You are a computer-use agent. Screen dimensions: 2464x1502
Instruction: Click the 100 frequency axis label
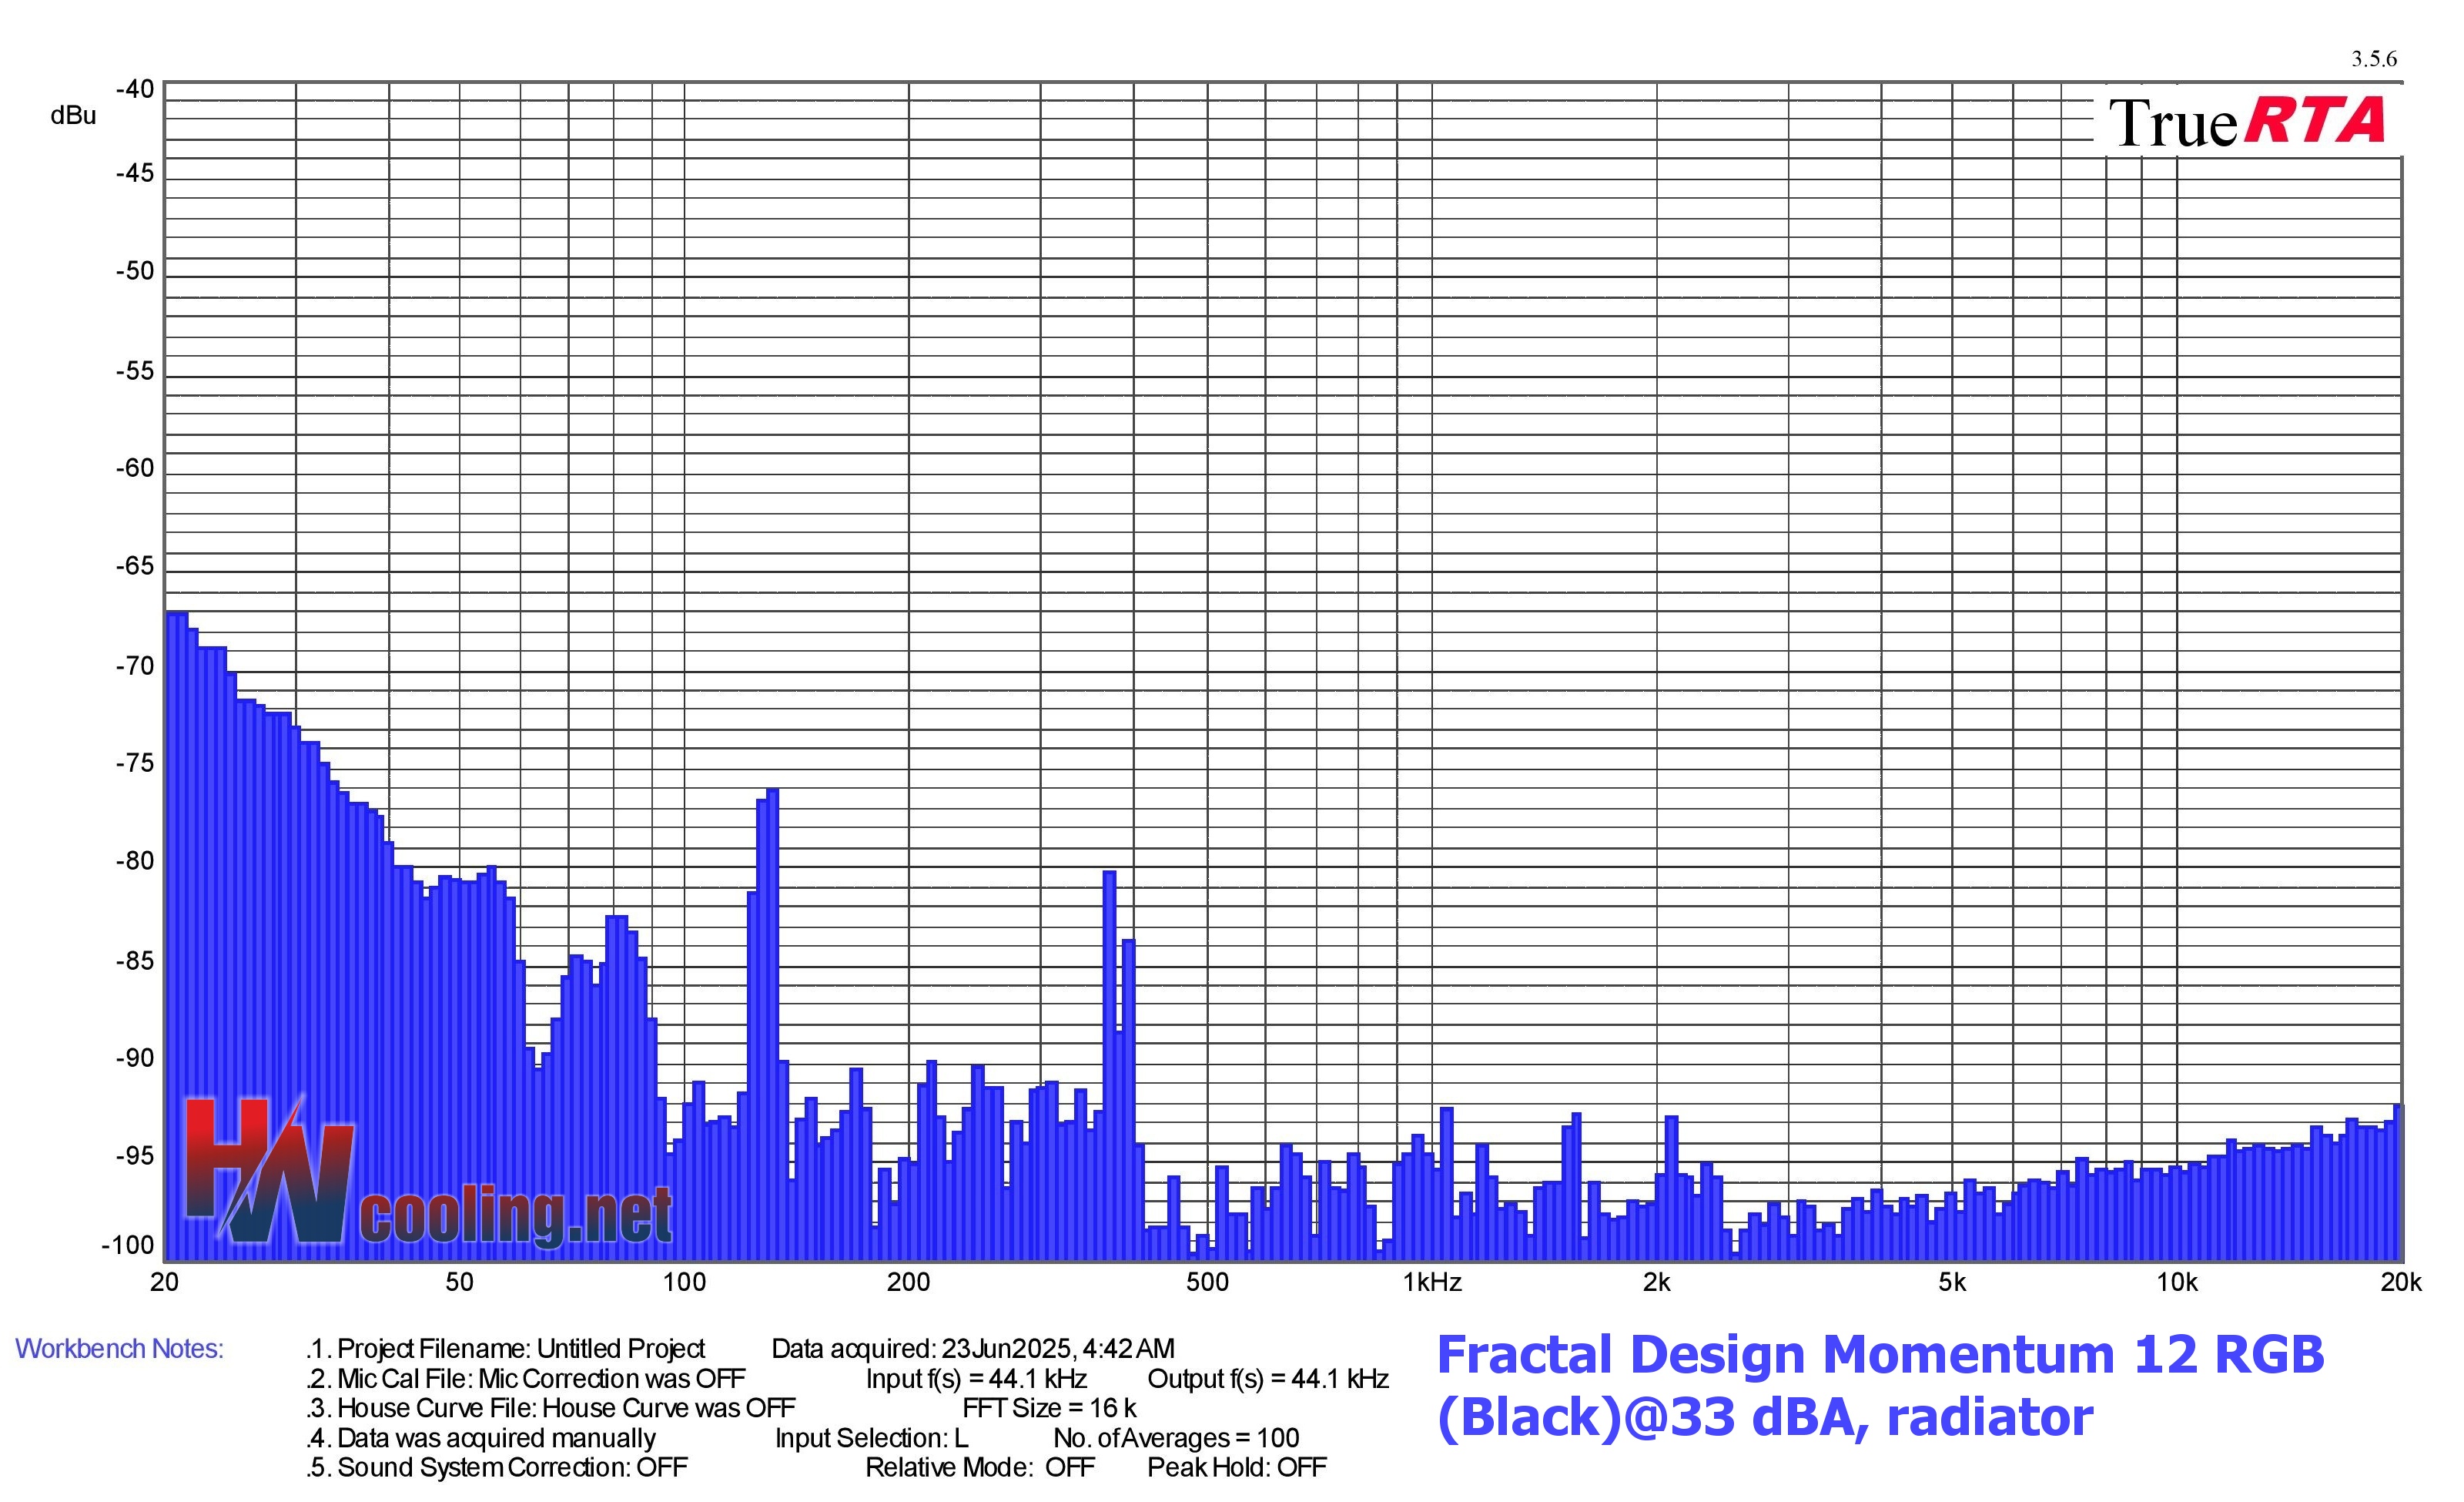(684, 1282)
